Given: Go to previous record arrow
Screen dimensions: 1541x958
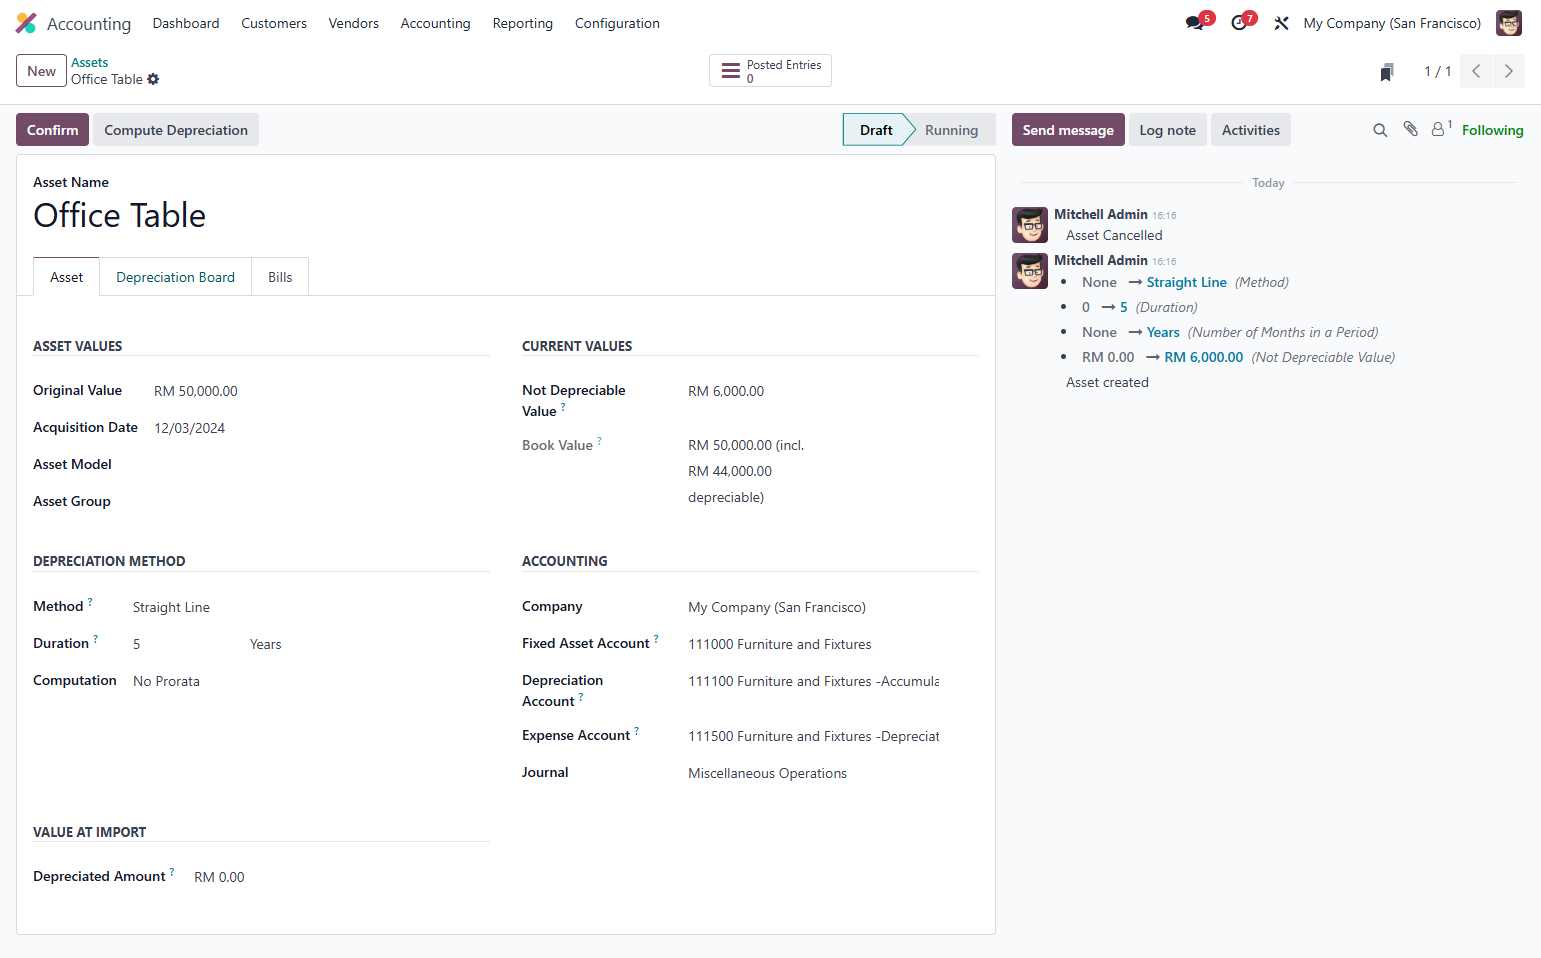Looking at the screenshot, I should 1476,71.
